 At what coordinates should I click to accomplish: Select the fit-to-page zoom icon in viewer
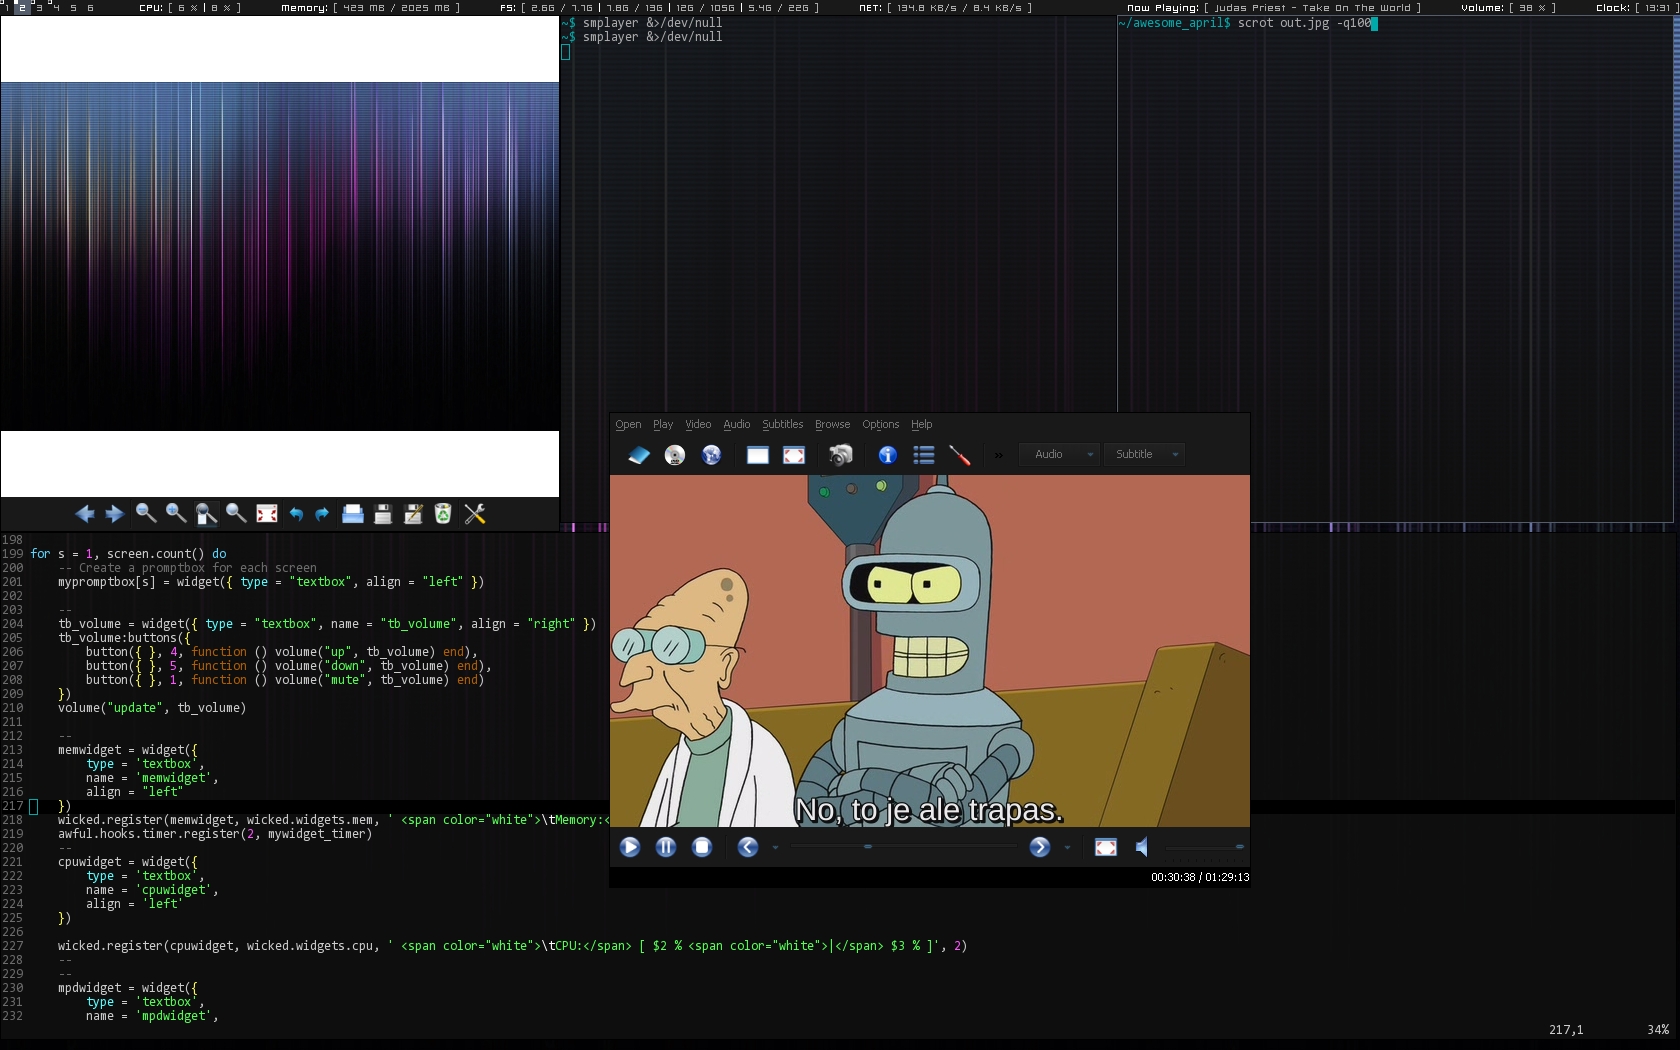(206, 514)
